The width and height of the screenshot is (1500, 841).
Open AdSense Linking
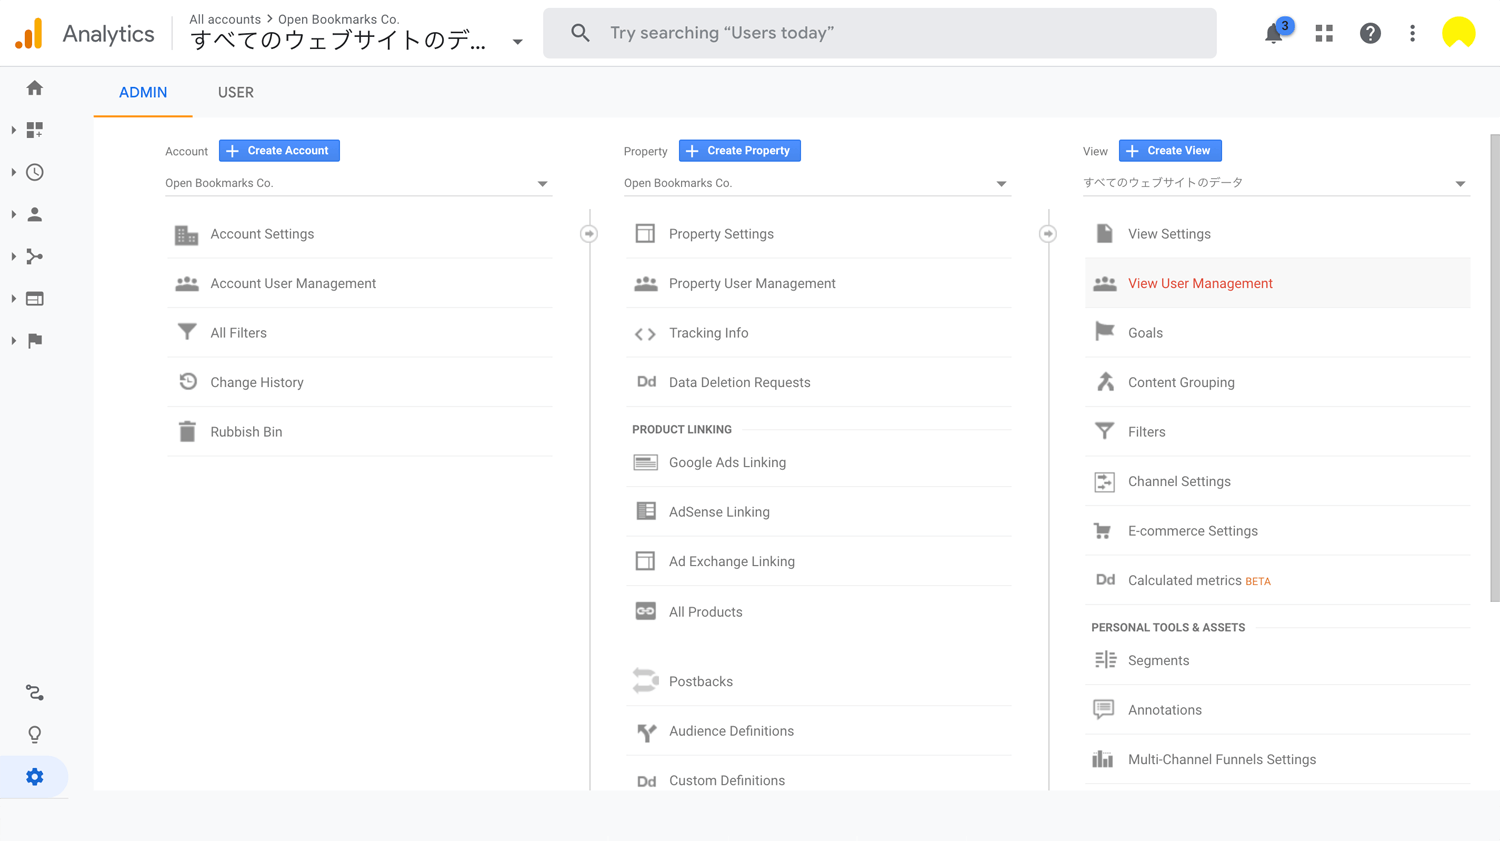(719, 512)
